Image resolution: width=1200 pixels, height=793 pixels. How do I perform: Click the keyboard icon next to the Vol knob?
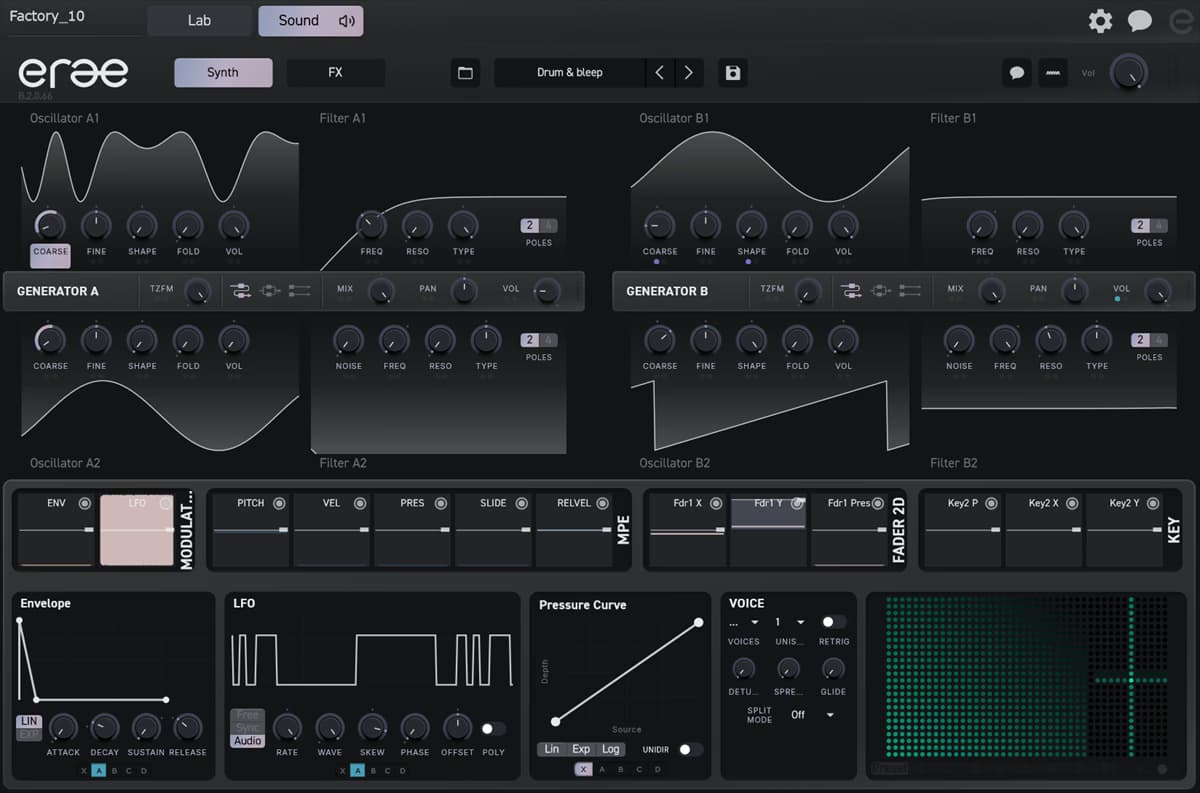click(1052, 73)
